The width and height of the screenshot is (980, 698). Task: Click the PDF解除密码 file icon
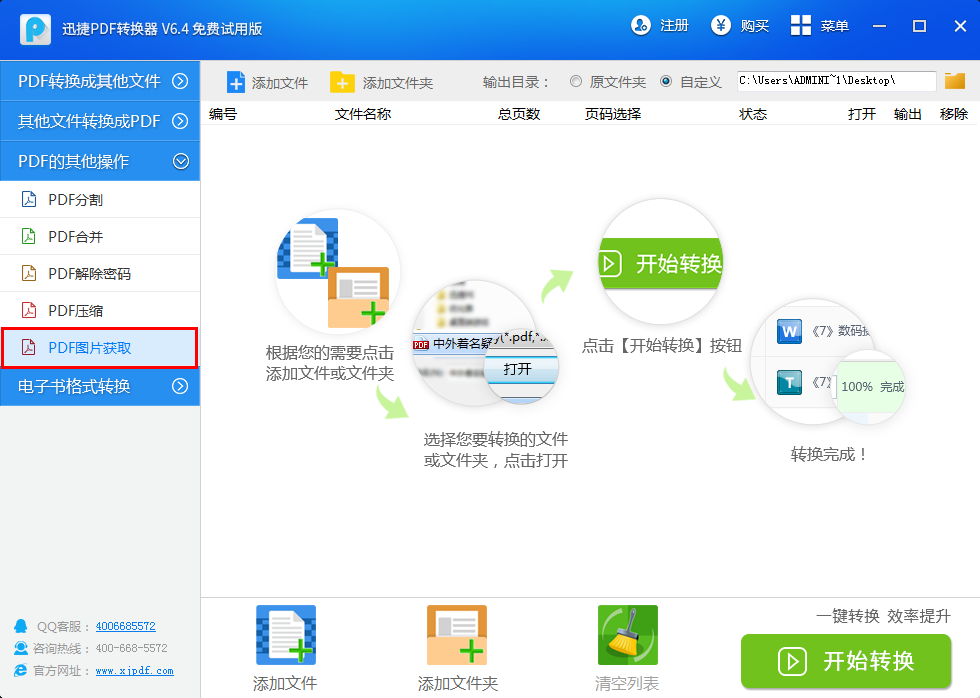click(29, 273)
